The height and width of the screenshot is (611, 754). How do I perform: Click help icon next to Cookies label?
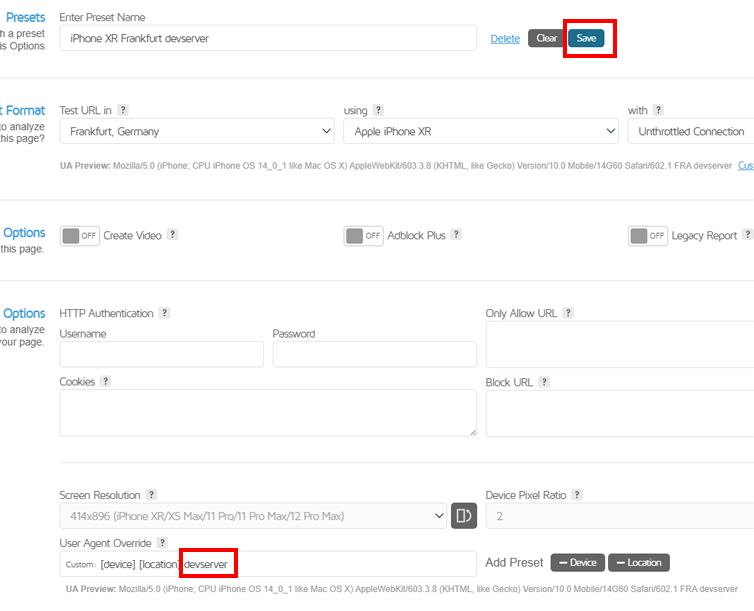click(105, 381)
